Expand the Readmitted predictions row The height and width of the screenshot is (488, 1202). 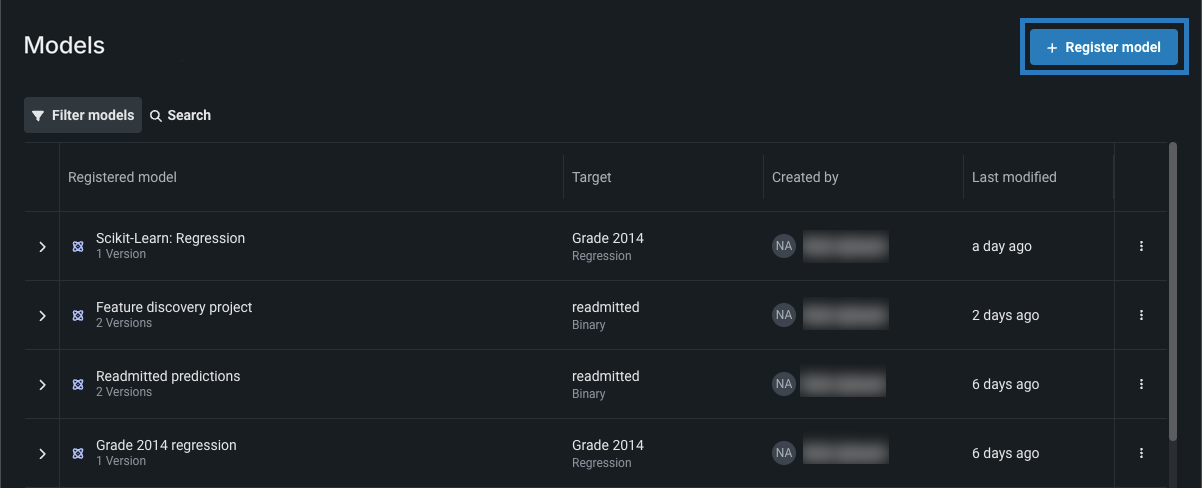(x=42, y=384)
